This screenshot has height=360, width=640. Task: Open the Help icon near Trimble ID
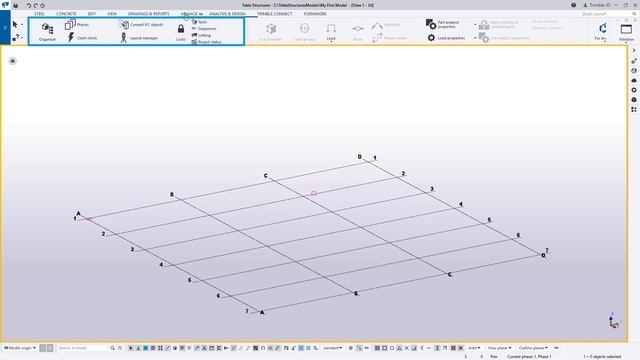coord(573,5)
